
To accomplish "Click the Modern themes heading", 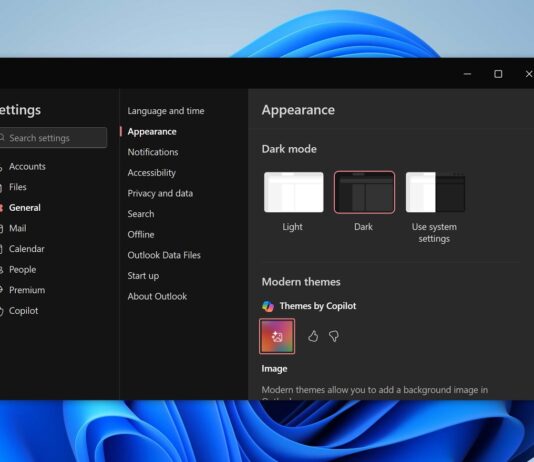I will coord(301,282).
